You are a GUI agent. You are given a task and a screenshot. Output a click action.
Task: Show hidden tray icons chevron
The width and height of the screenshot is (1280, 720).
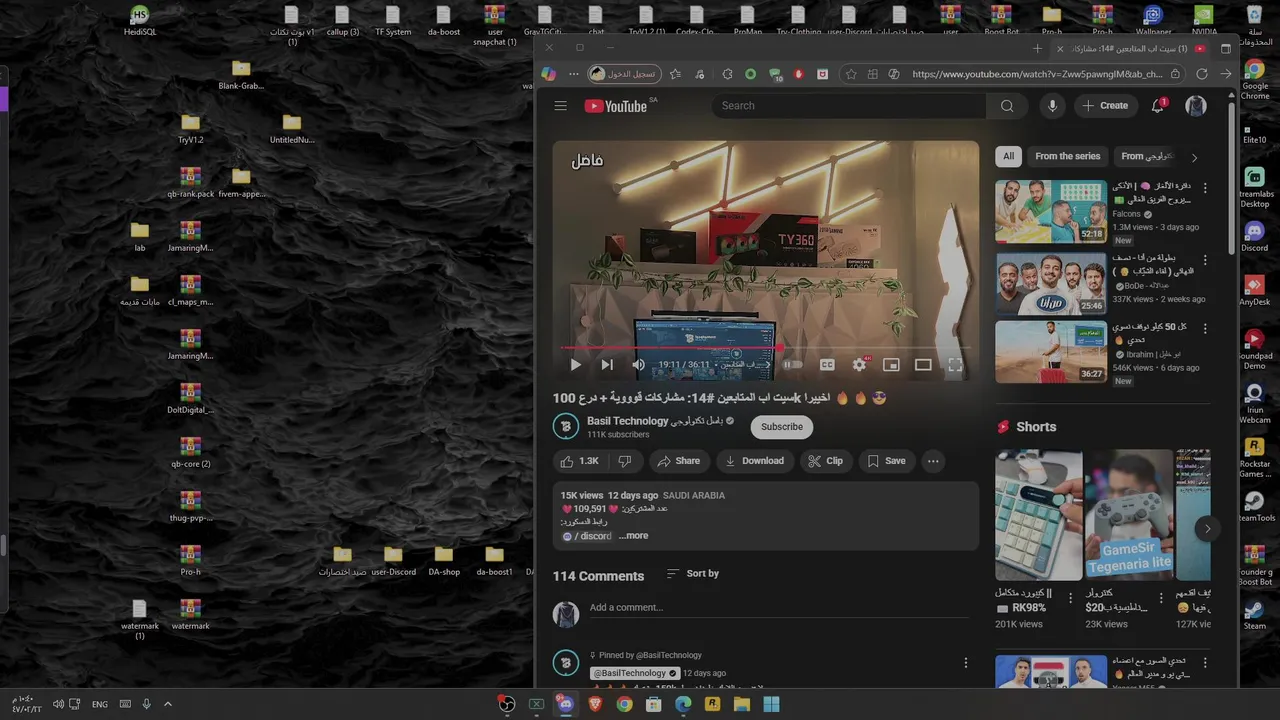click(x=167, y=704)
